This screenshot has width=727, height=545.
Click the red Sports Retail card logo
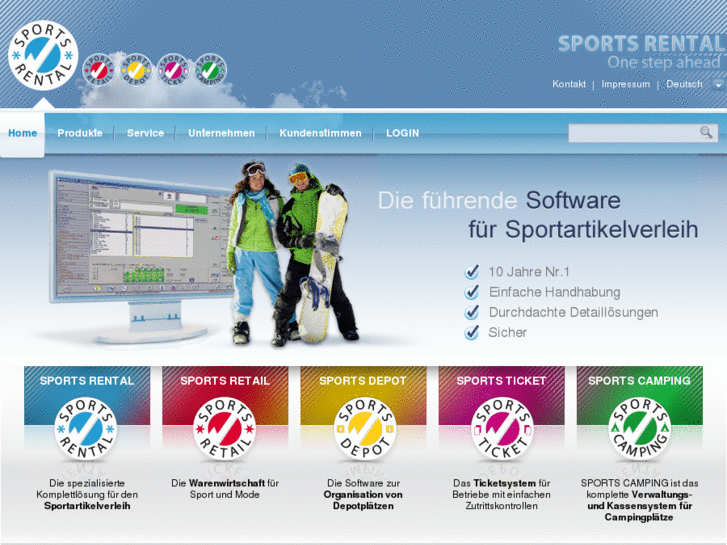pyautogui.click(x=224, y=429)
